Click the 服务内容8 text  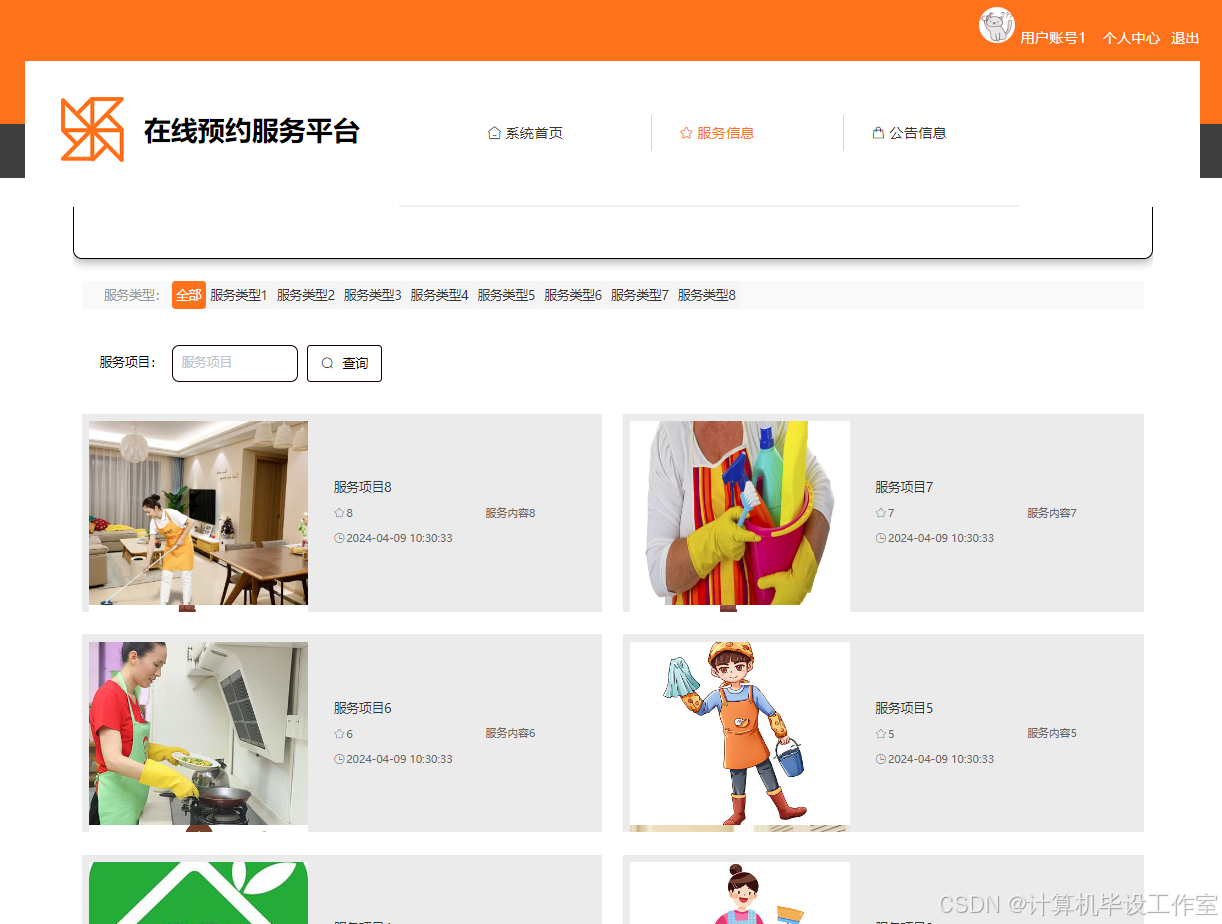510,513
